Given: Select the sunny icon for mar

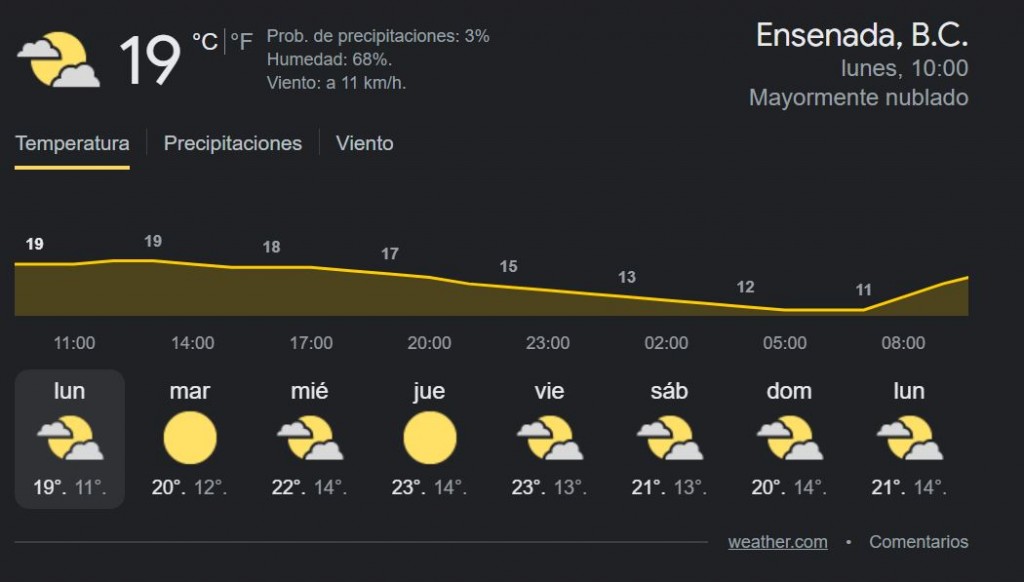Looking at the screenshot, I should click(x=190, y=438).
